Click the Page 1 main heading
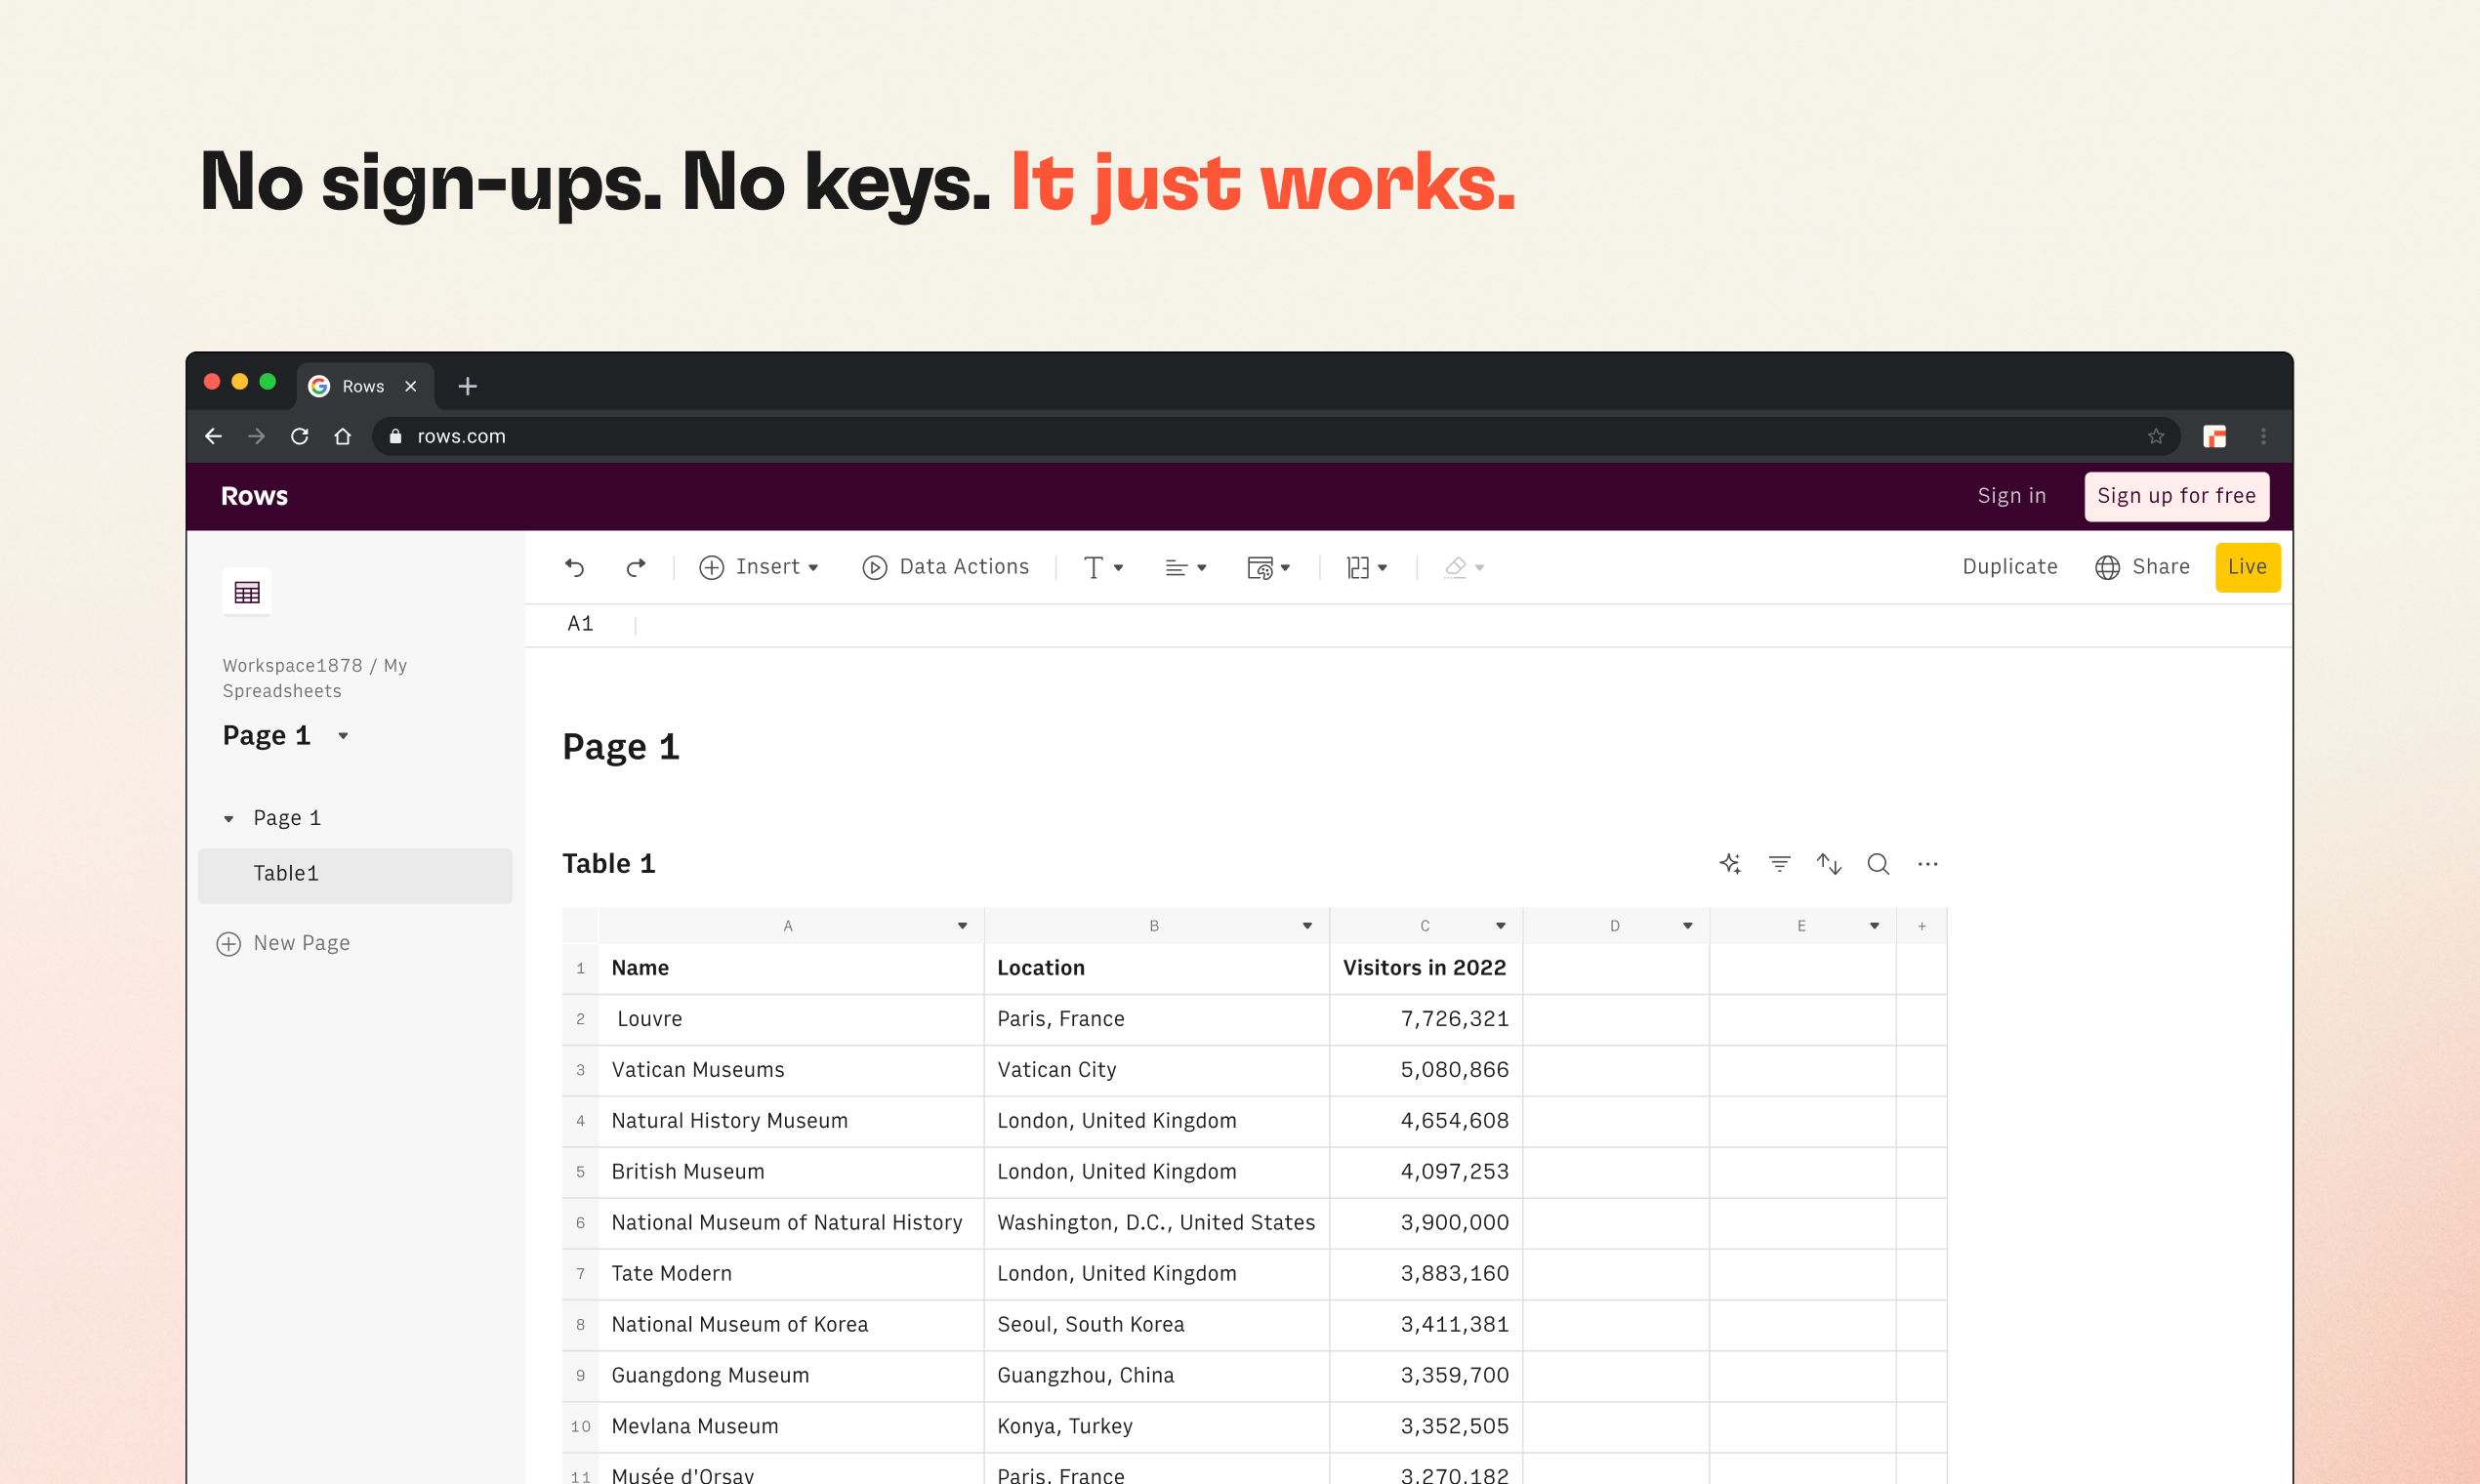This screenshot has width=2480, height=1484. tap(621, 747)
